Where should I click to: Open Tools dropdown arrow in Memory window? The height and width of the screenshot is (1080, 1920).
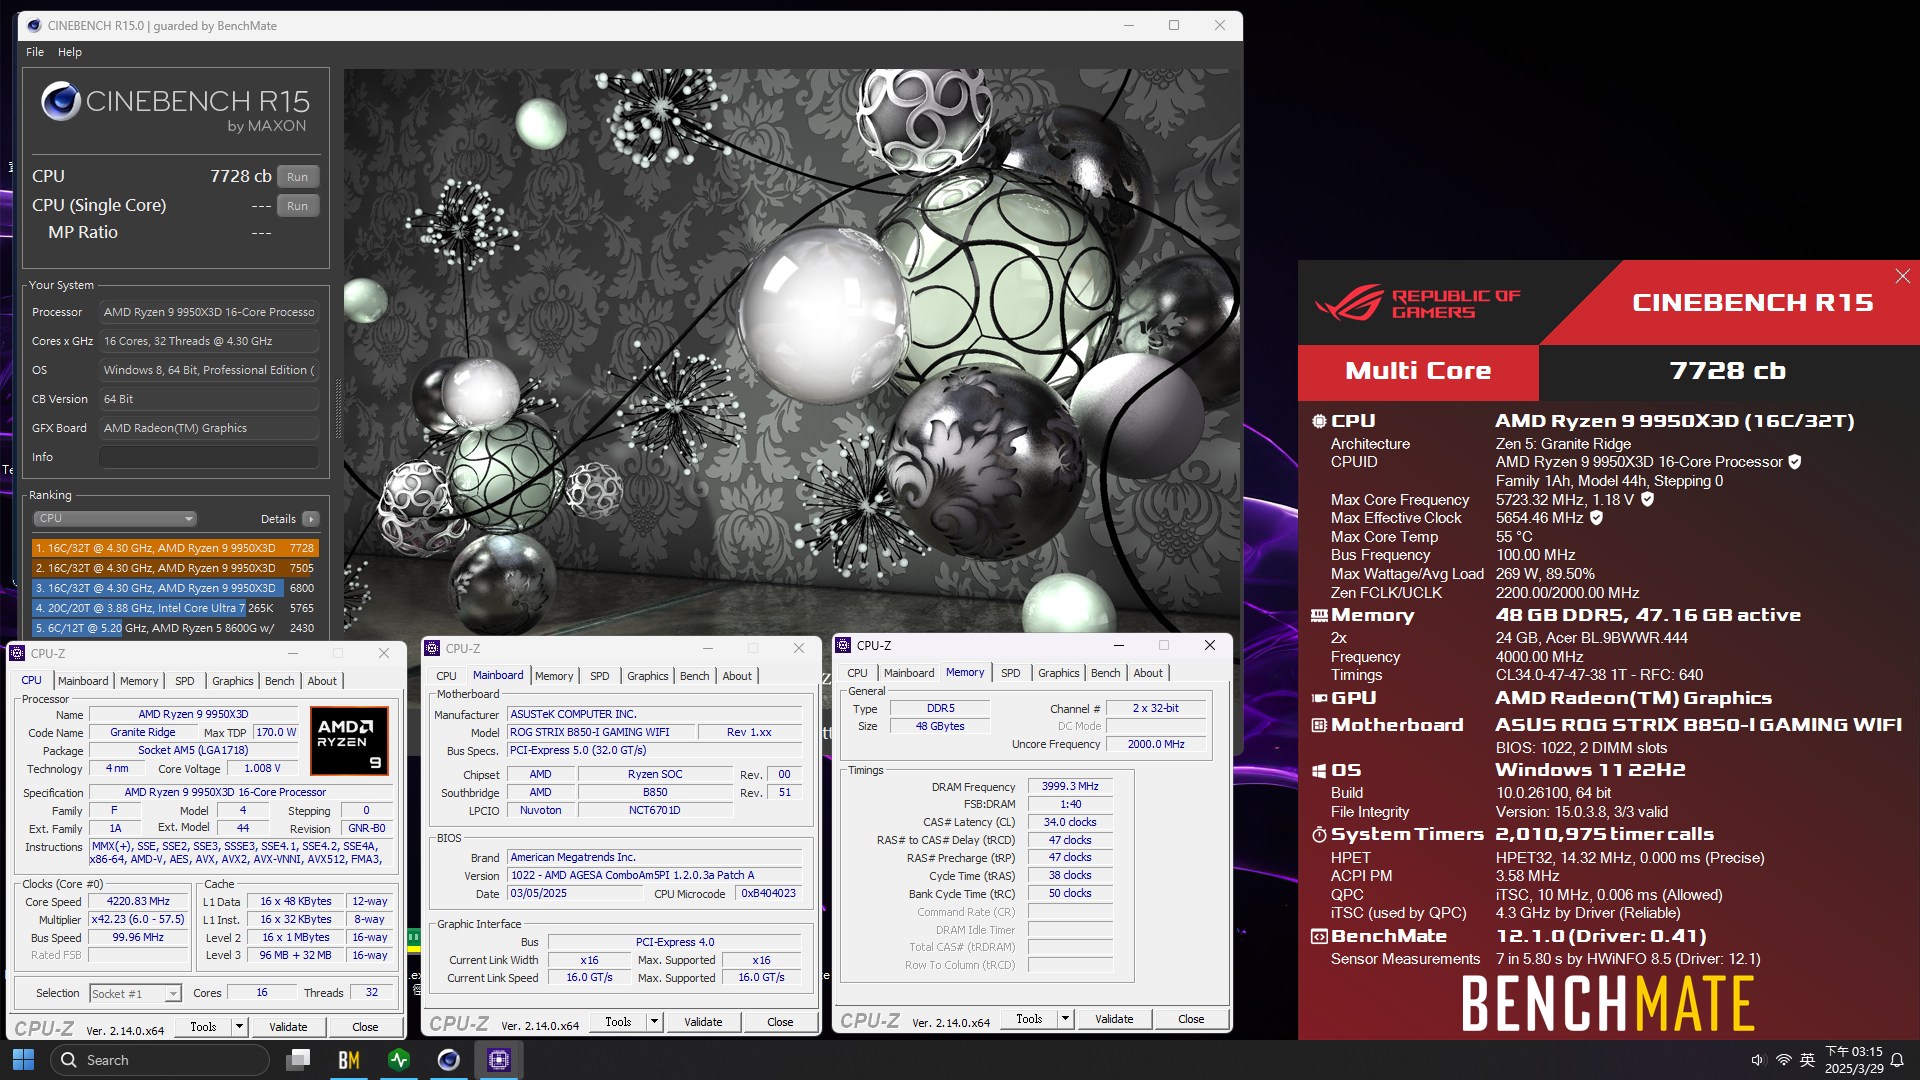pyautogui.click(x=1065, y=1019)
